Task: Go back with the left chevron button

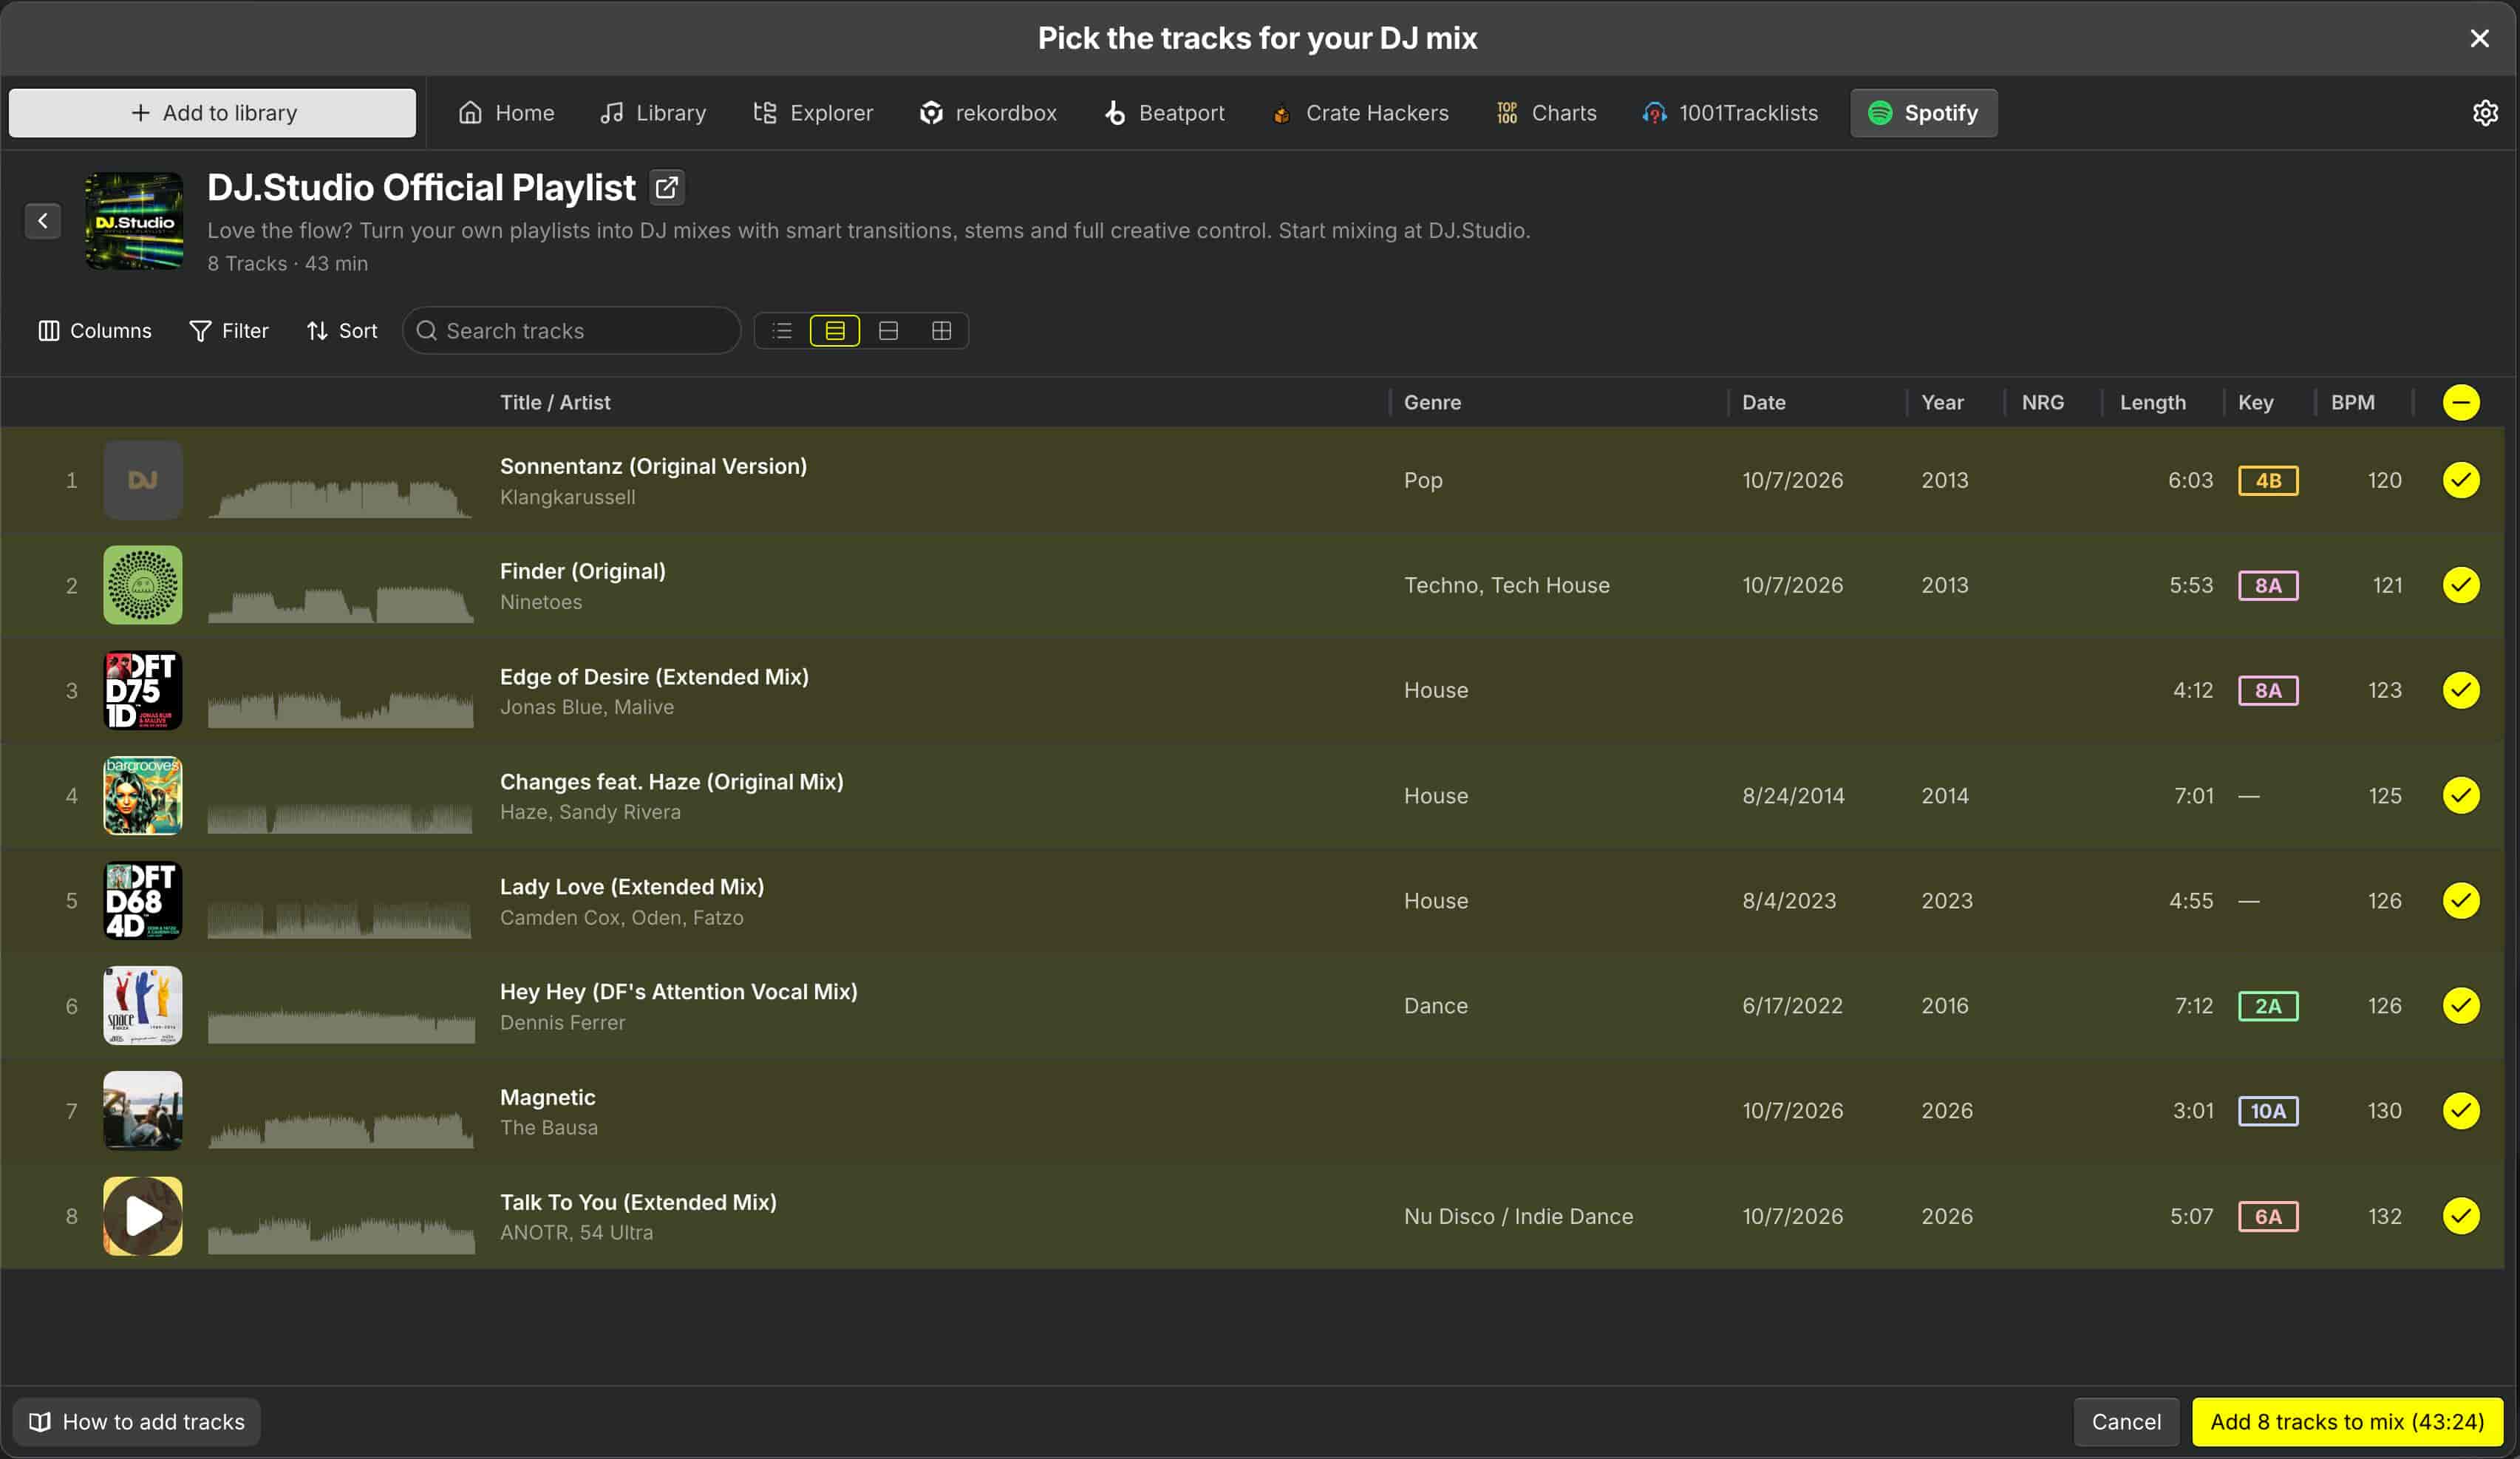Action: coord(43,221)
